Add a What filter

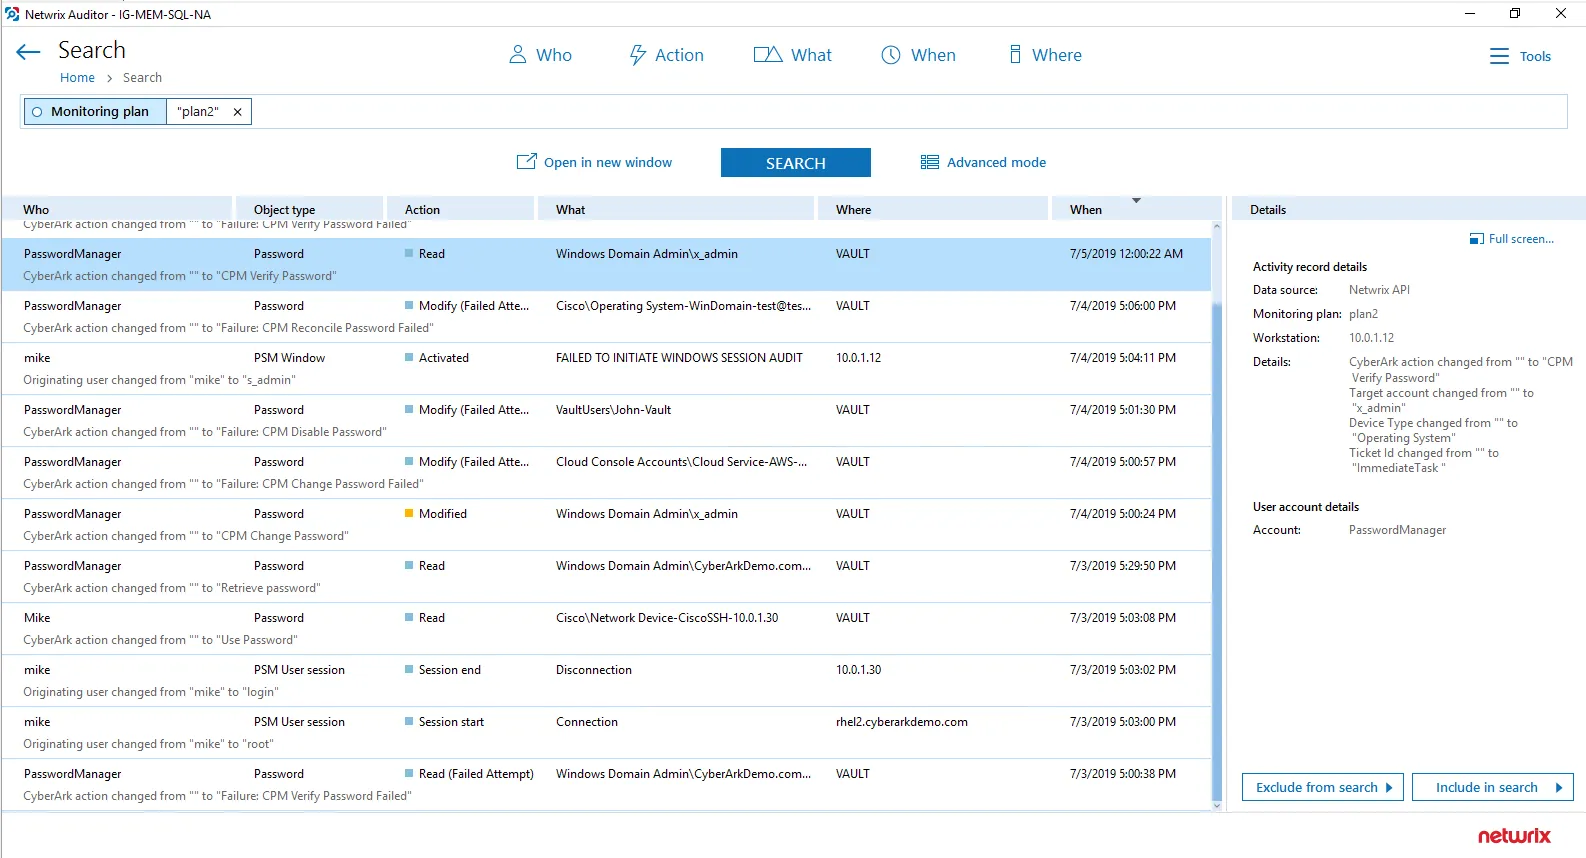[792, 55]
